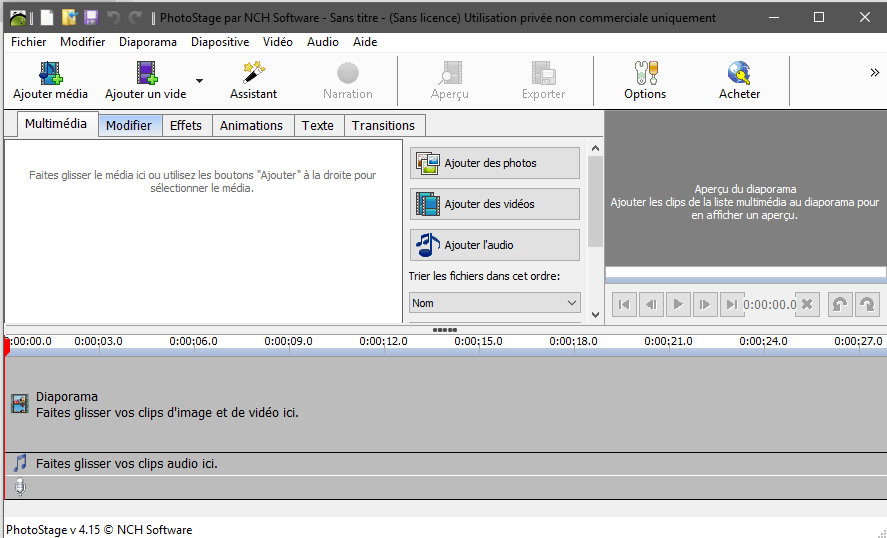Viewport: 887px width, 538px height.
Task: Launch the Assistant wizard
Action: click(253, 81)
